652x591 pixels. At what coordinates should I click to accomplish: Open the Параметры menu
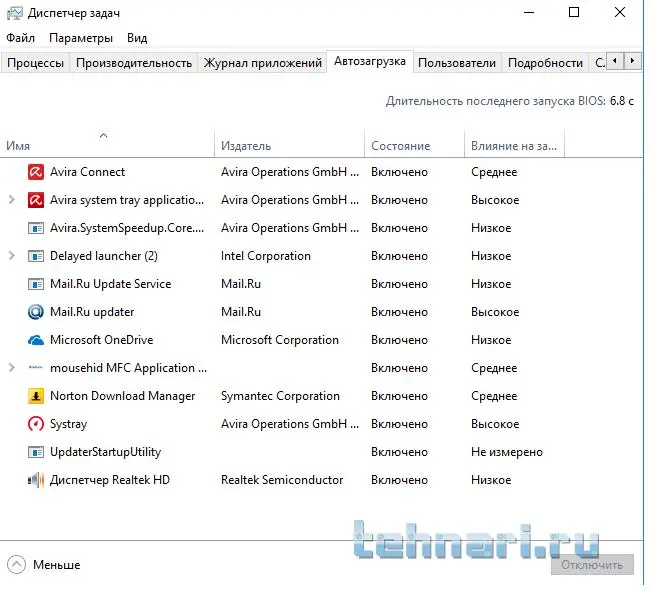(81, 38)
